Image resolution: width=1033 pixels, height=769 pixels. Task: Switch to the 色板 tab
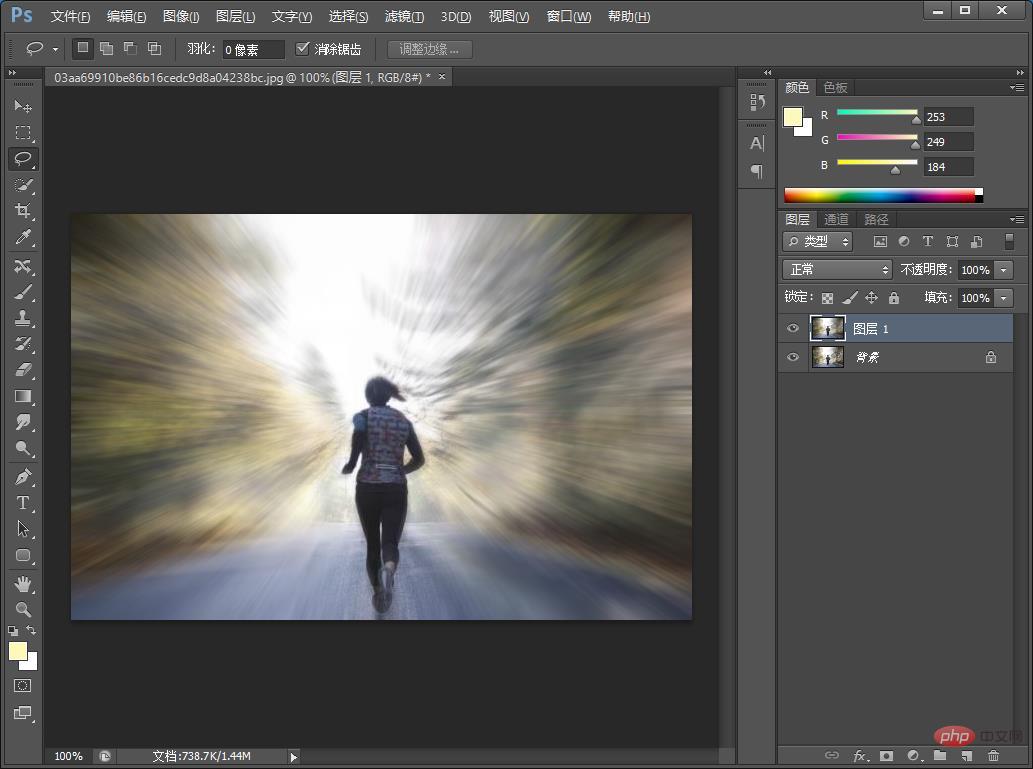coord(835,87)
